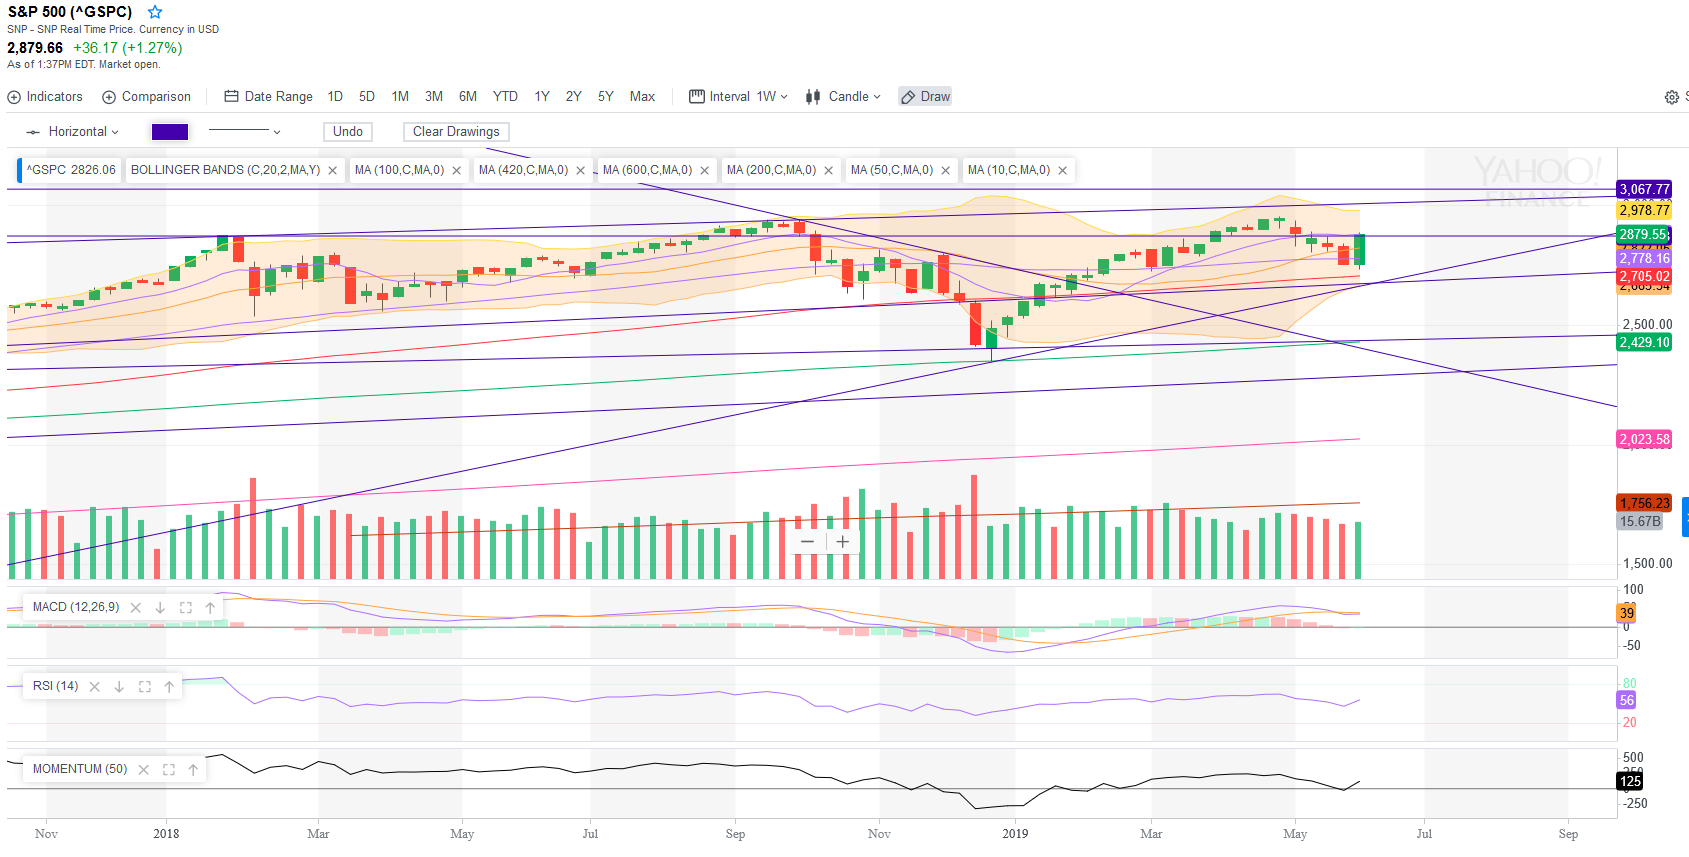Image resolution: width=1689 pixels, height=857 pixels.
Task: Zoom in chart with plus button
Action: pos(843,542)
